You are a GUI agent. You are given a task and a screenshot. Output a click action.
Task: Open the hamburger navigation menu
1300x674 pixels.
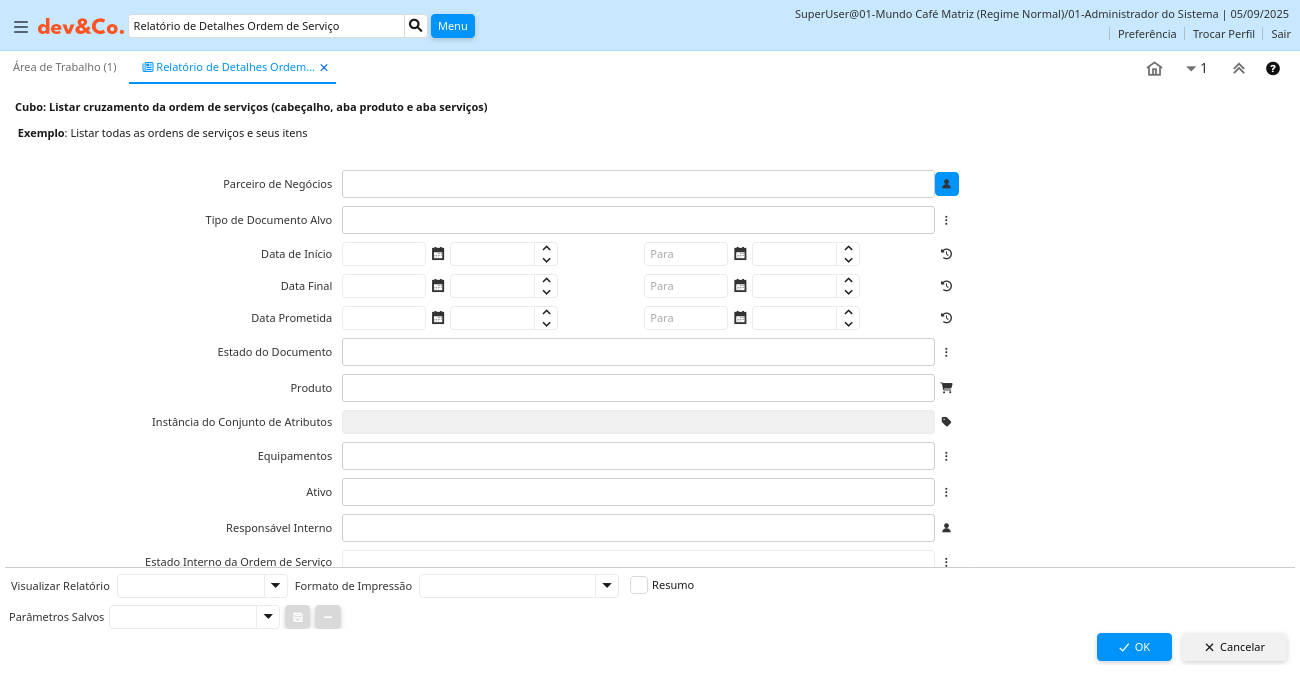20,27
